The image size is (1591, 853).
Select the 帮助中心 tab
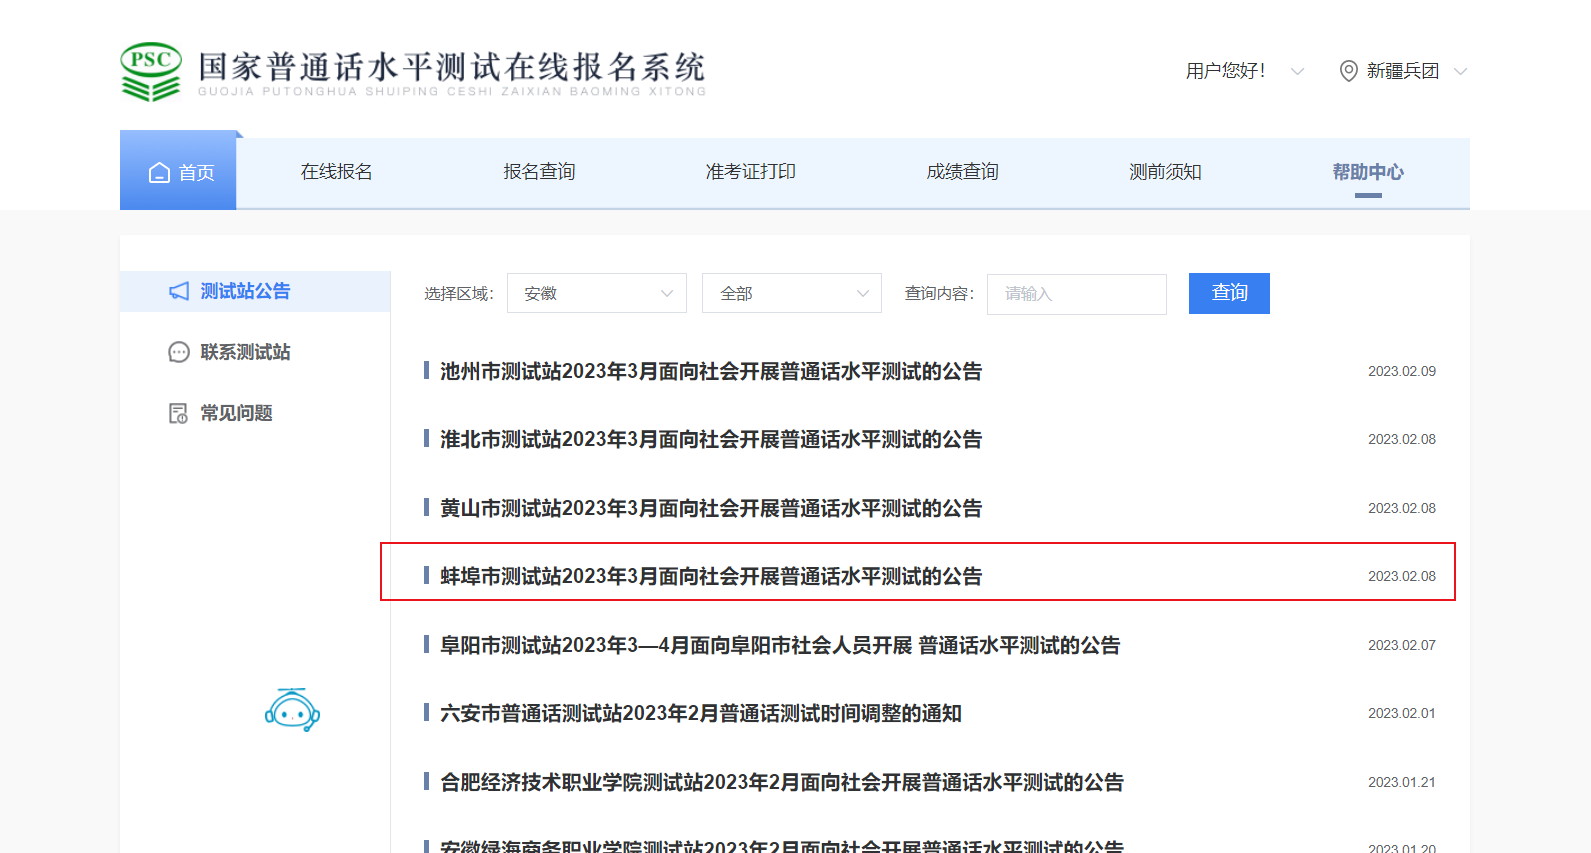pyautogui.click(x=1367, y=172)
